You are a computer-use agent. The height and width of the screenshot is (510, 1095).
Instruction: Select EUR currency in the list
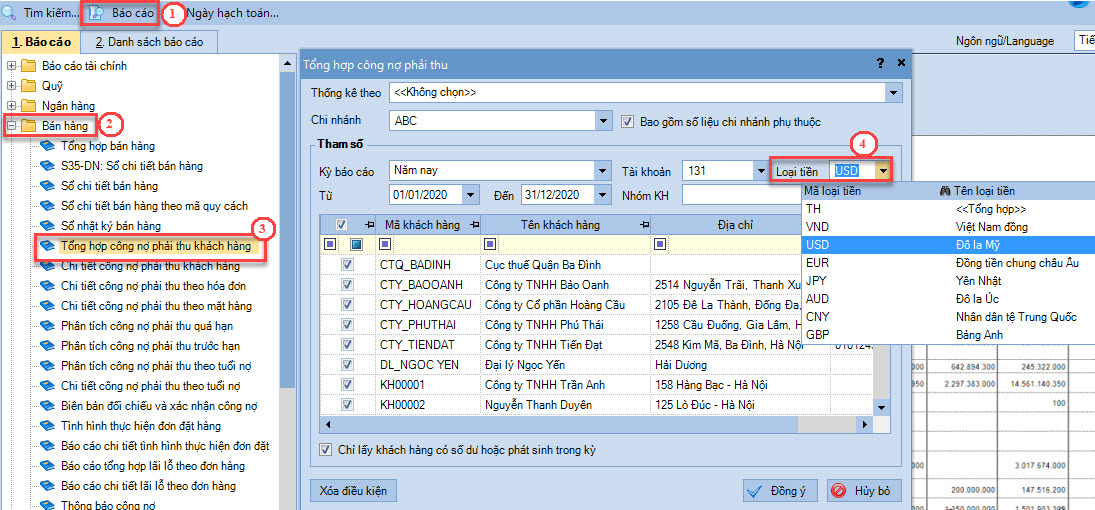[948, 263]
